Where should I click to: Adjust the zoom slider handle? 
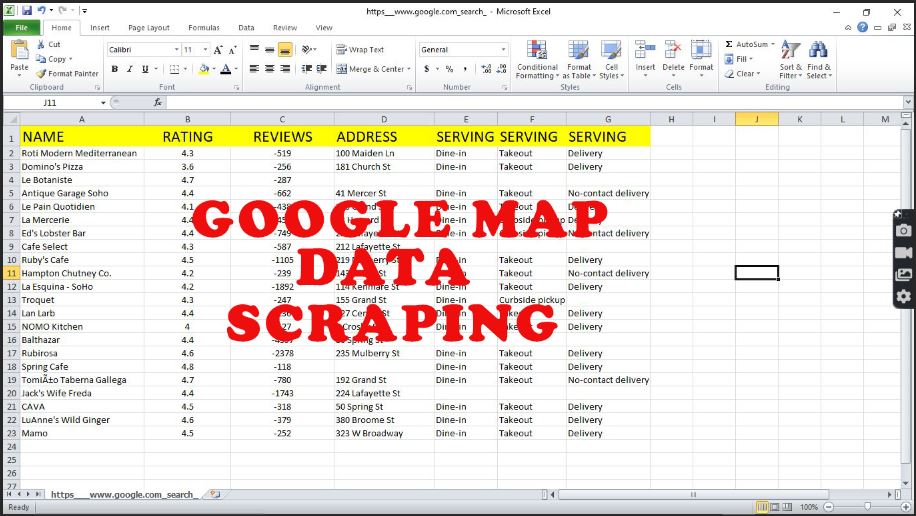(x=868, y=507)
